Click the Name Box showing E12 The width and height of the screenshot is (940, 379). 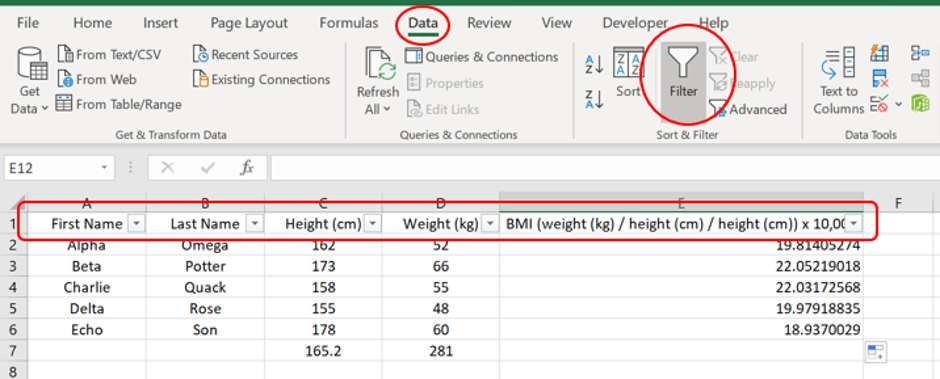pyautogui.click(x=52, y=168)
